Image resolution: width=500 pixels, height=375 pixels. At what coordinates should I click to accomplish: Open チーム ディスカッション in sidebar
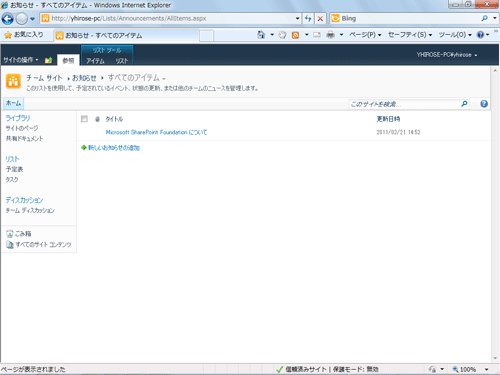pos(30,211)
